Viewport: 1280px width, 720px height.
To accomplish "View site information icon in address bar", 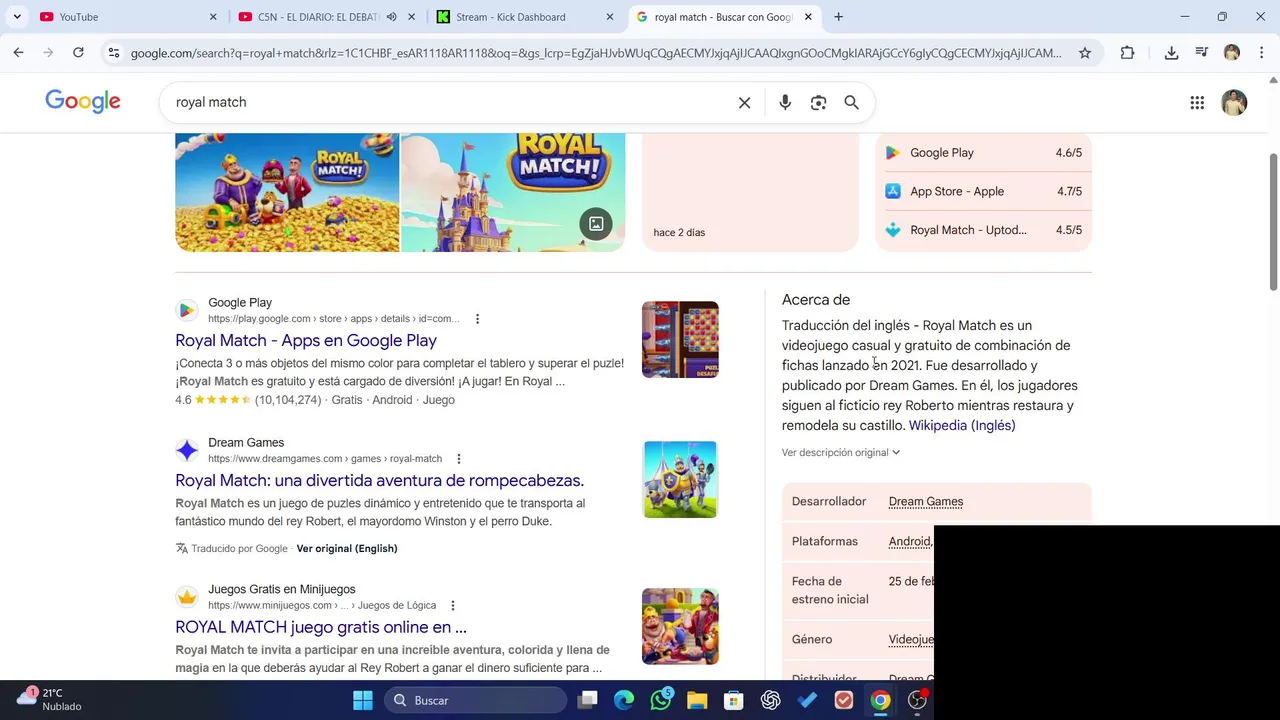I will [113, 53].
